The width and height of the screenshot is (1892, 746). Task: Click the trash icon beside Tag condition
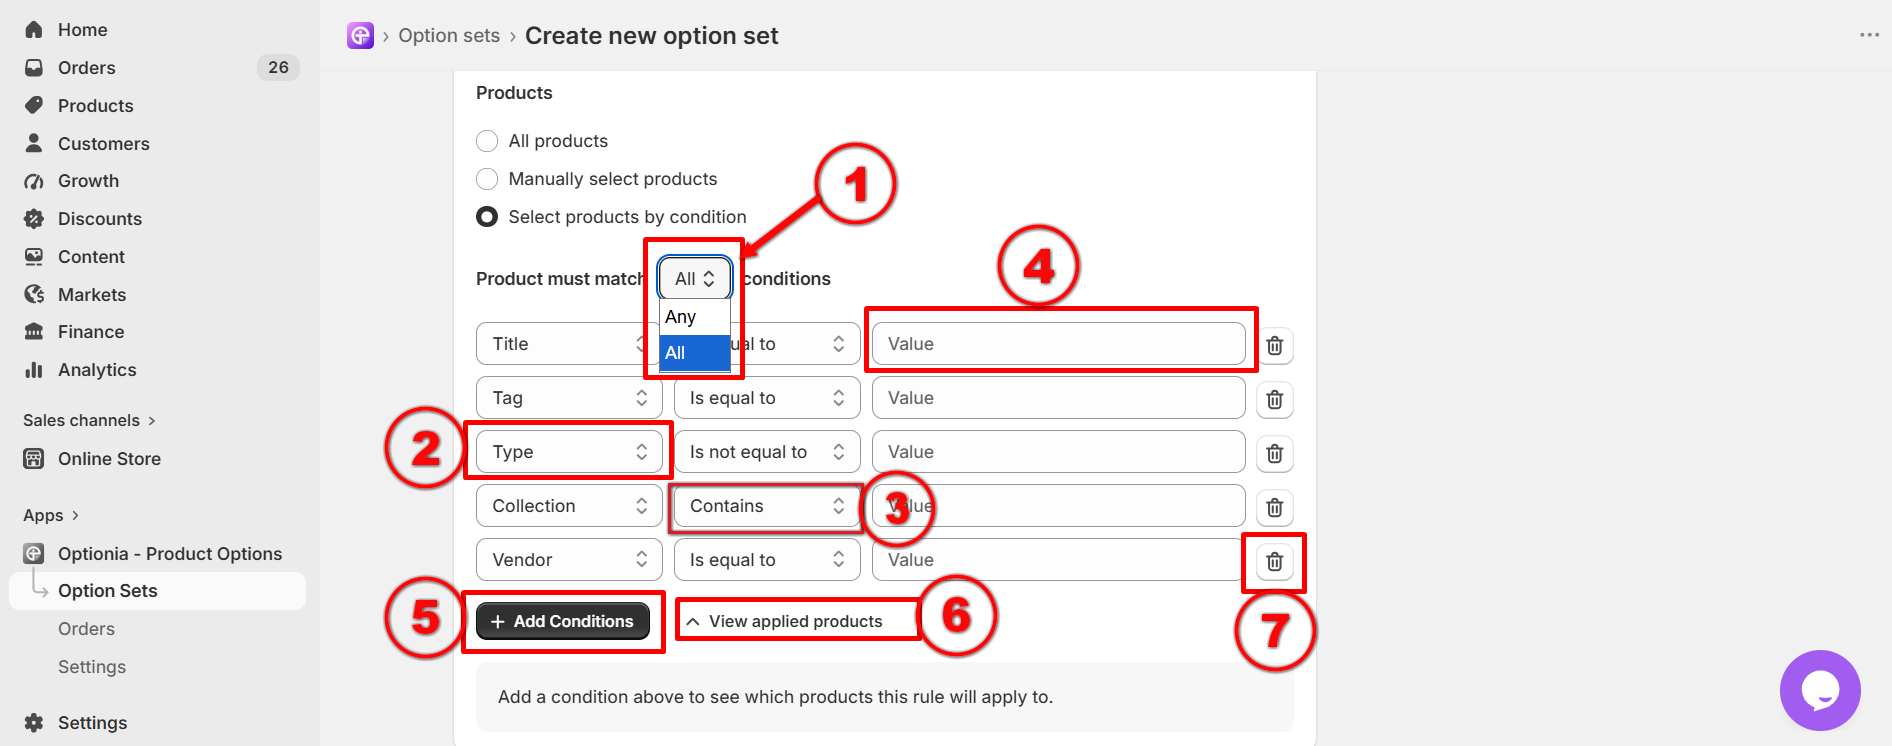1274,399
